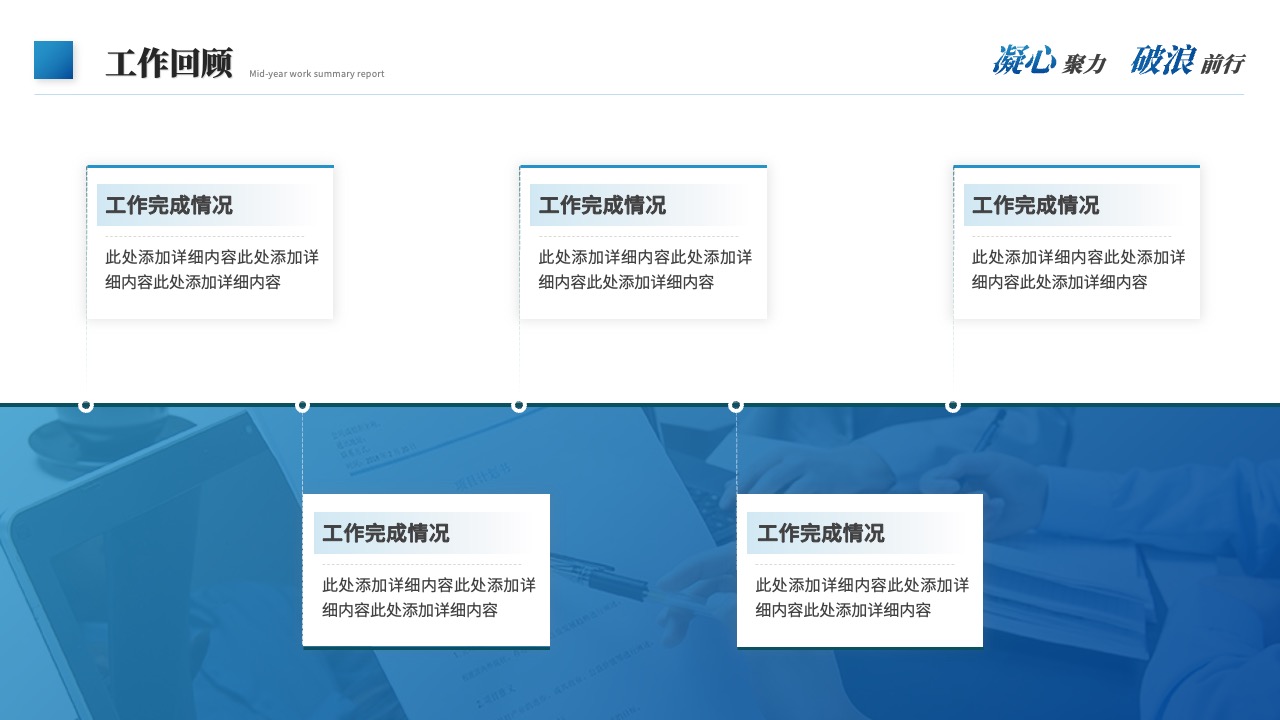Select the body text in lower-right card
Screen dimensions: 1280x720
(862, 598)
